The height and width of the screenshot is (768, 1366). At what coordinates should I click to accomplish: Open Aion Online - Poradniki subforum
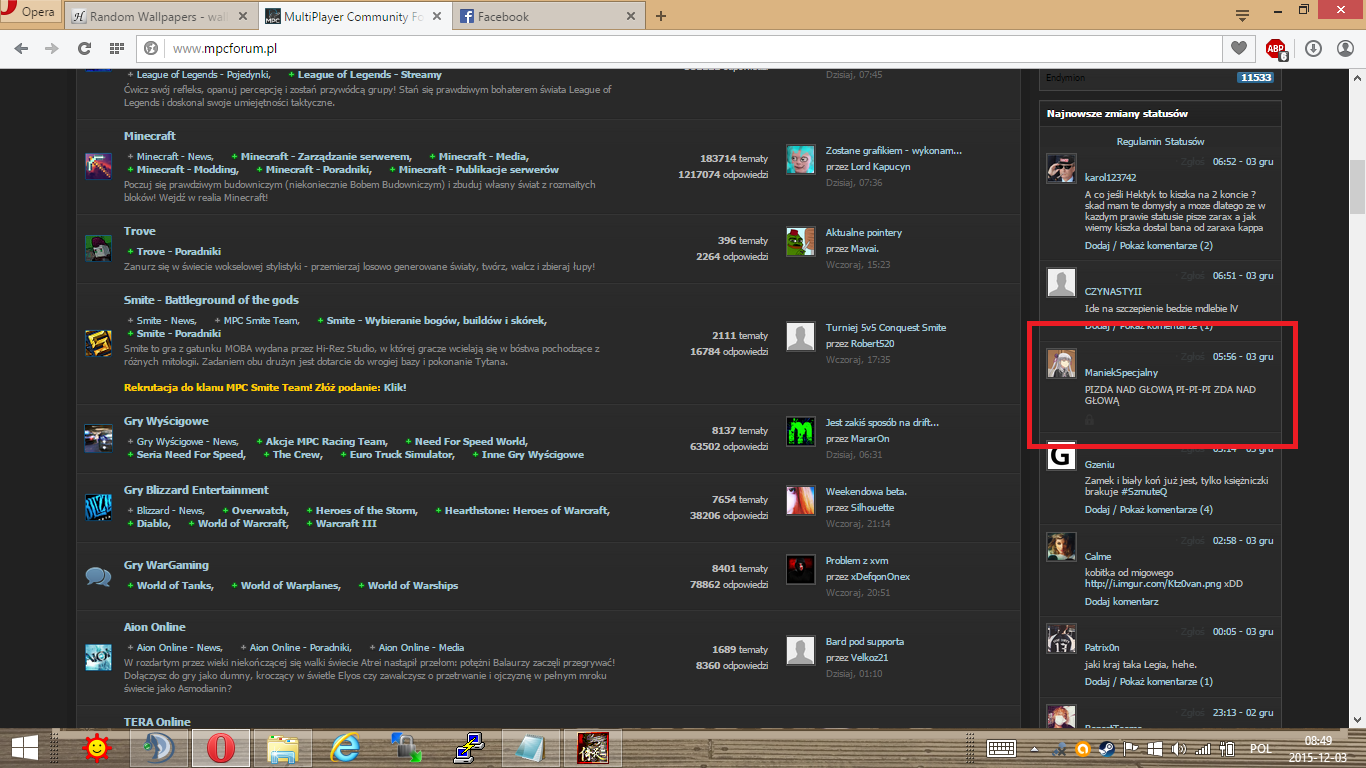coord(300,648)
